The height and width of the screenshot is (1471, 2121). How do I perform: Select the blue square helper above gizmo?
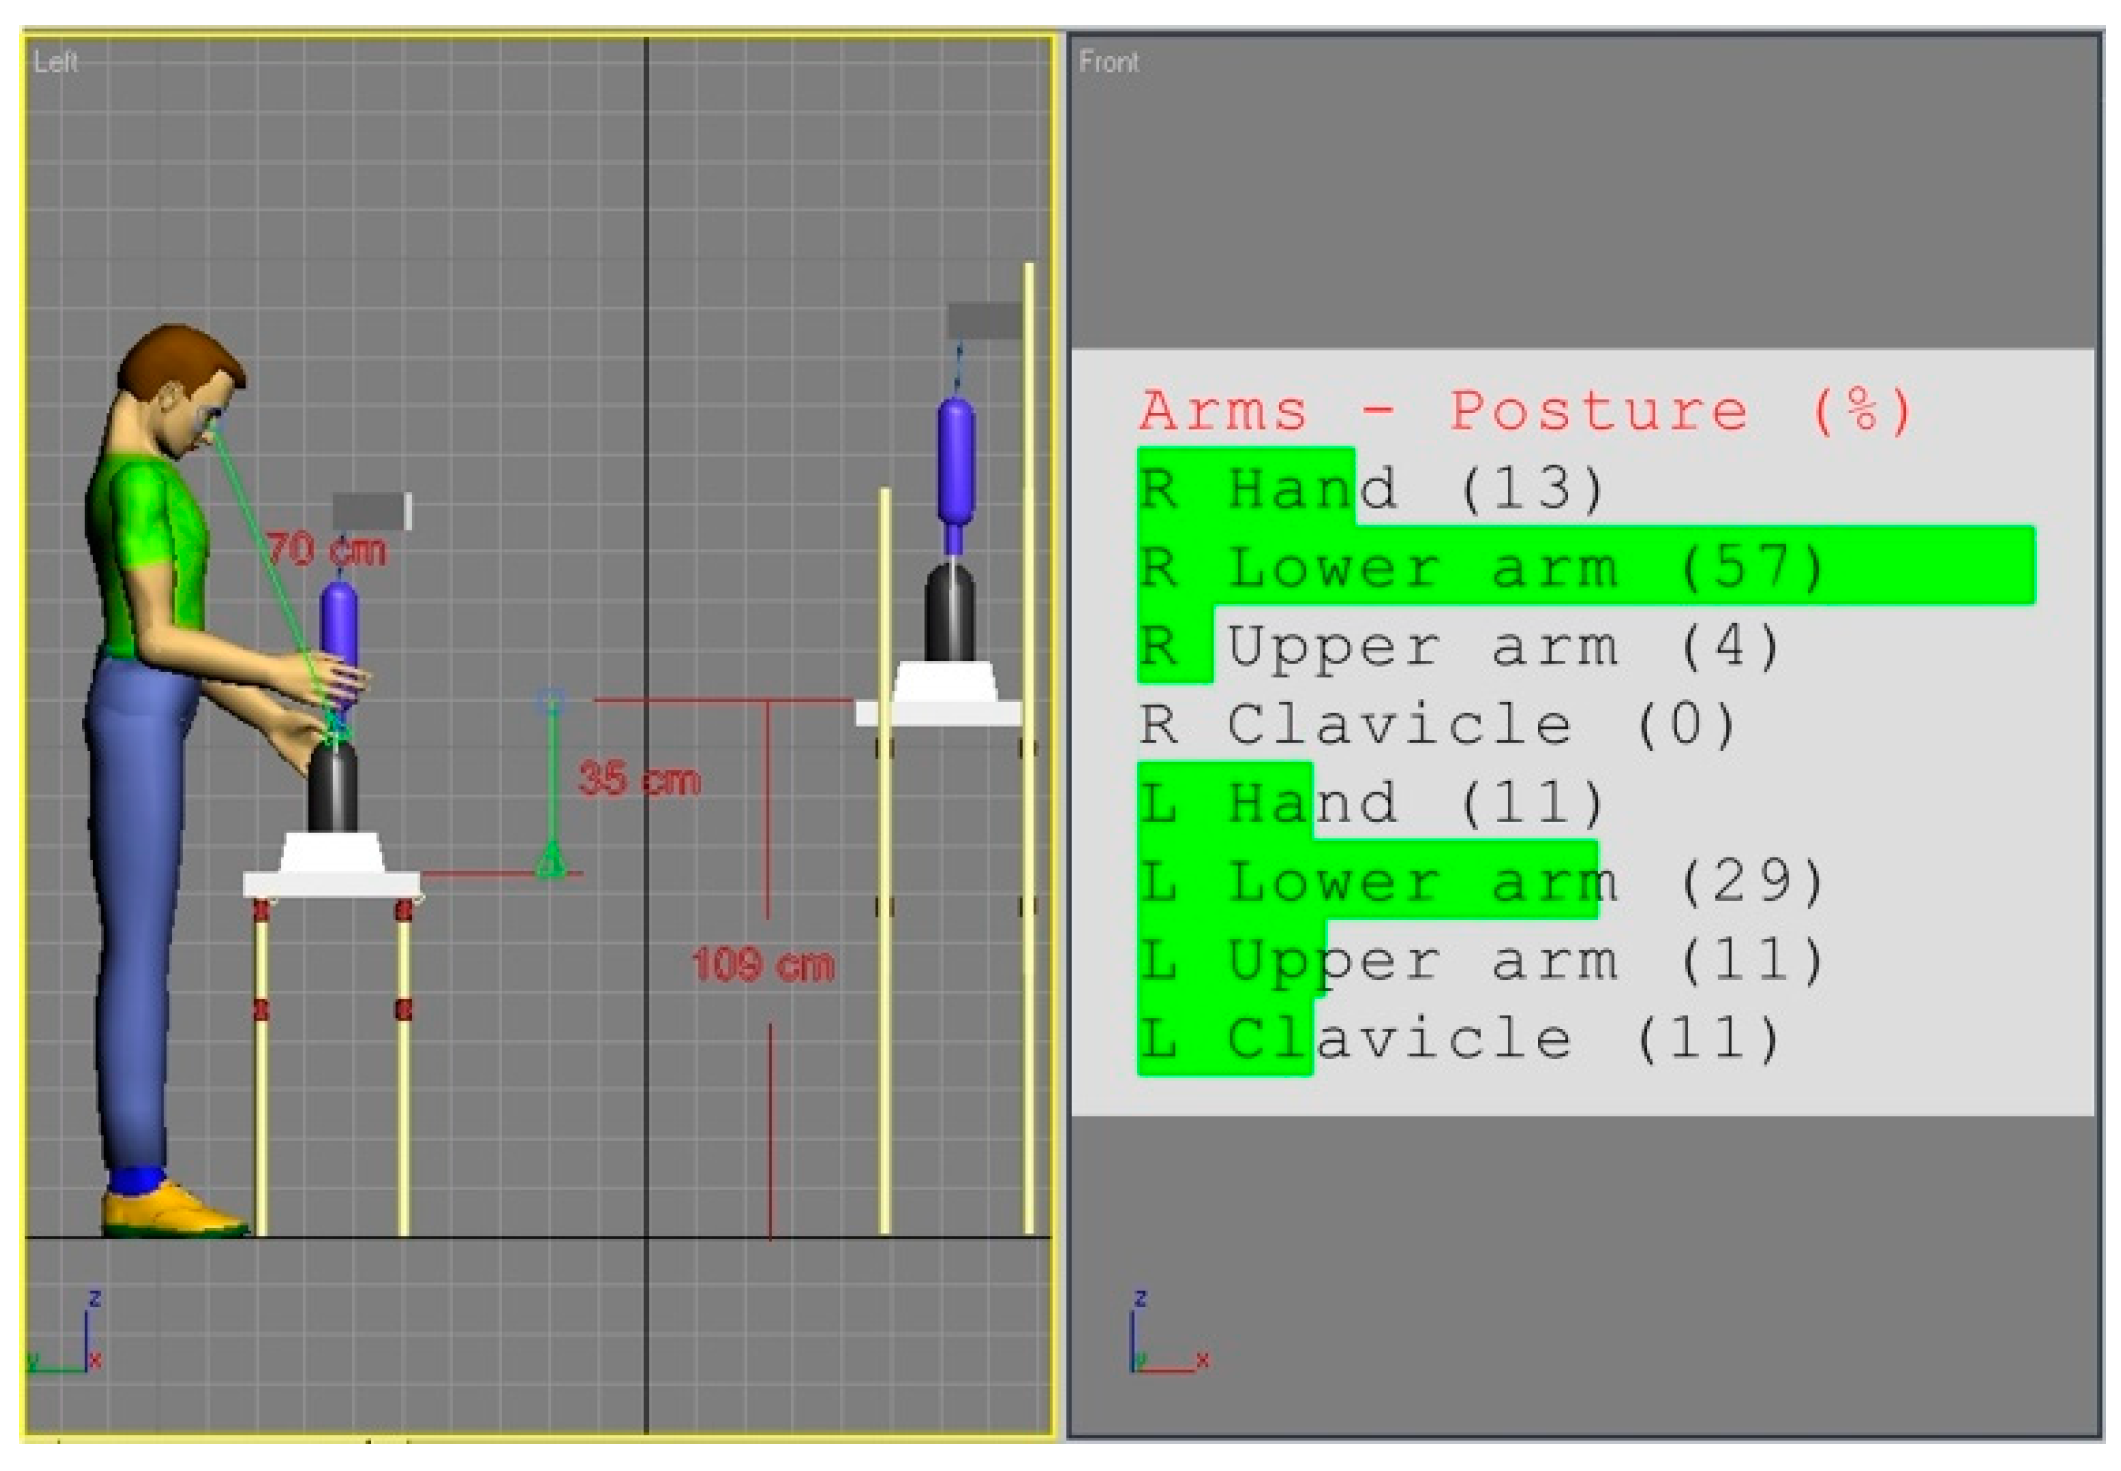tap(551, 701)
